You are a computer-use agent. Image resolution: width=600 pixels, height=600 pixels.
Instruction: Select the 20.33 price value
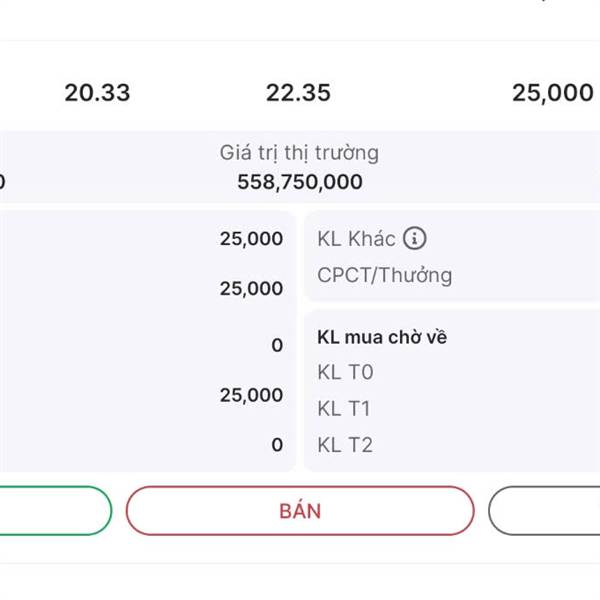point(97,93)
